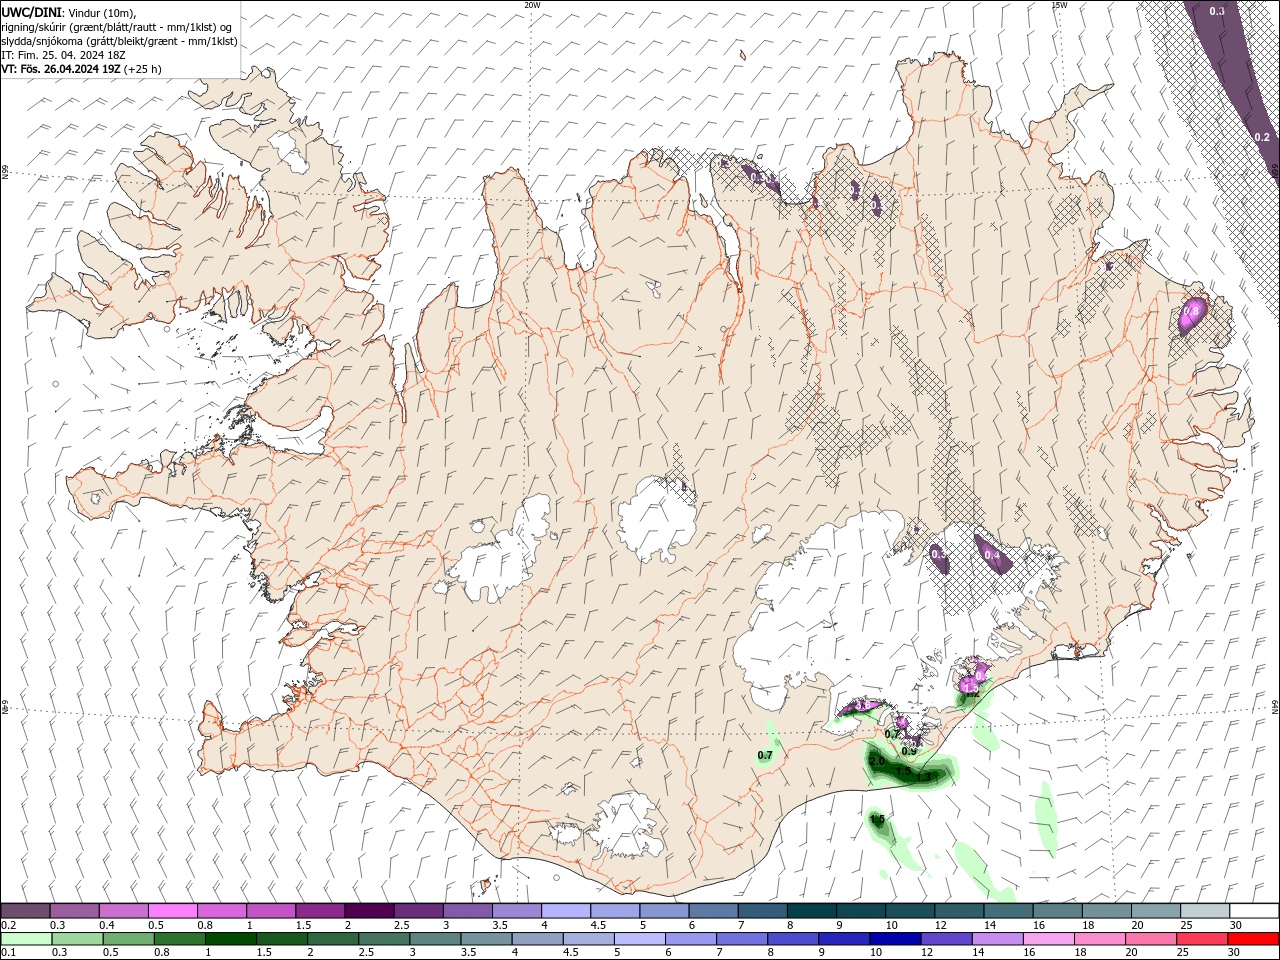The height and width of the screenshot is (960, 1280).
Task: Click the upper-row legend swatch starting at 18
Action: (x=1105, y=910)
